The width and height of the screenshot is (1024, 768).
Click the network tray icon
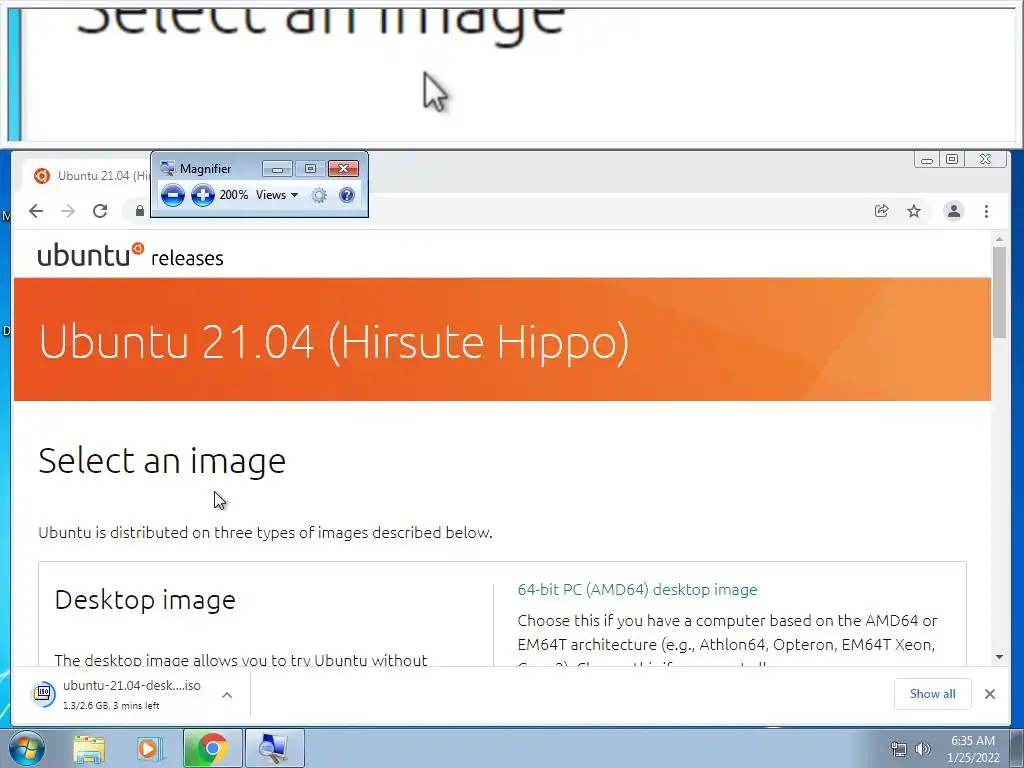coord(899,749)
